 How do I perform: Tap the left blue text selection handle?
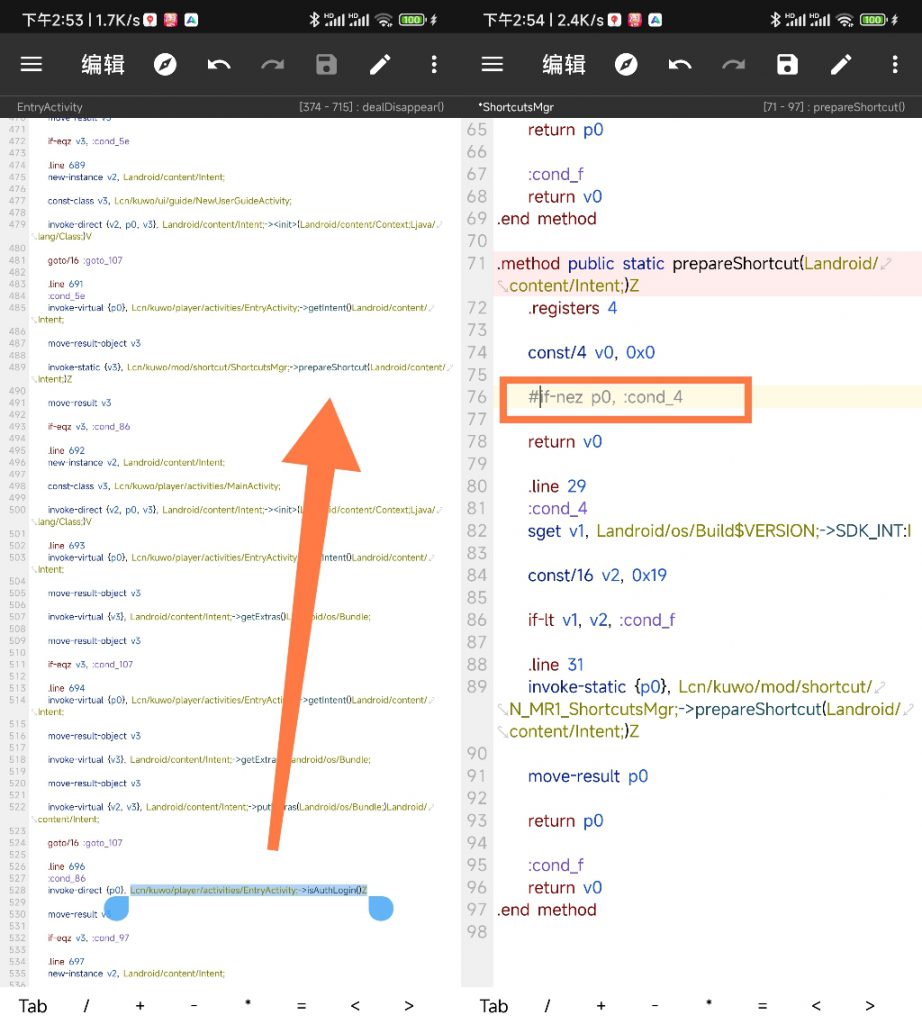coord(116,908)
